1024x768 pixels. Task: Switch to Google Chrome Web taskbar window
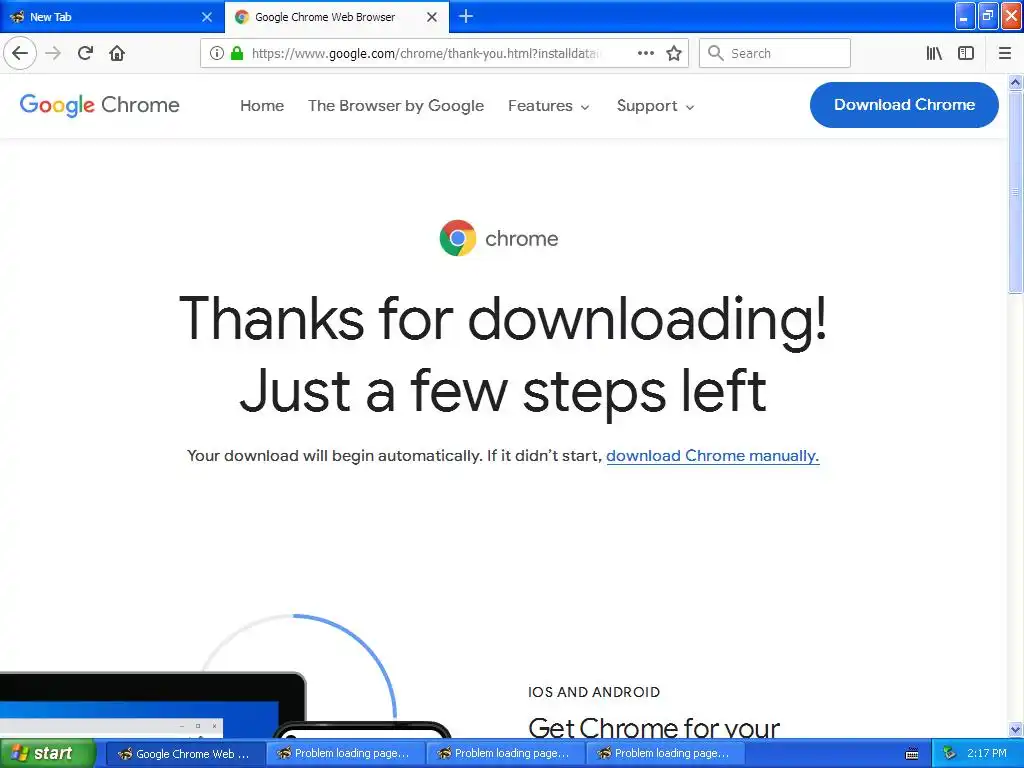pos(185,754)
